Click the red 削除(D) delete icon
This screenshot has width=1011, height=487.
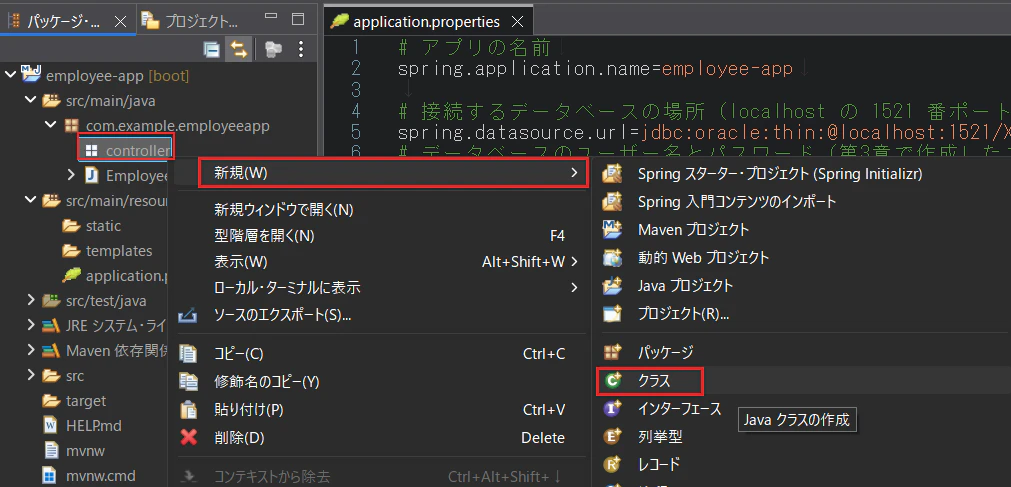pos(188,438)
